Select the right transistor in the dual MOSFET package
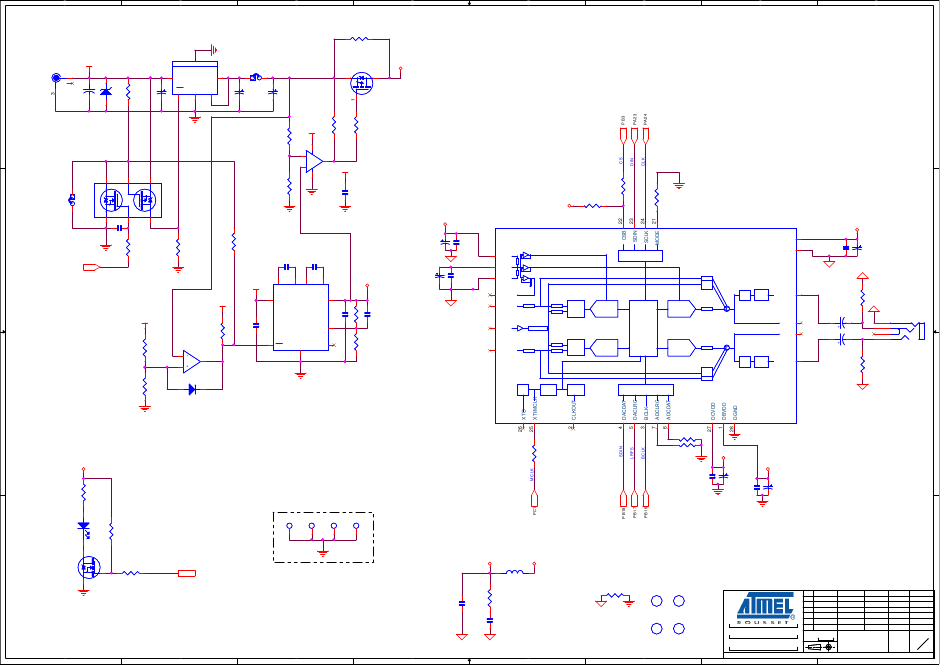Viewport: 950px width, 671px height. coord(145,200)
